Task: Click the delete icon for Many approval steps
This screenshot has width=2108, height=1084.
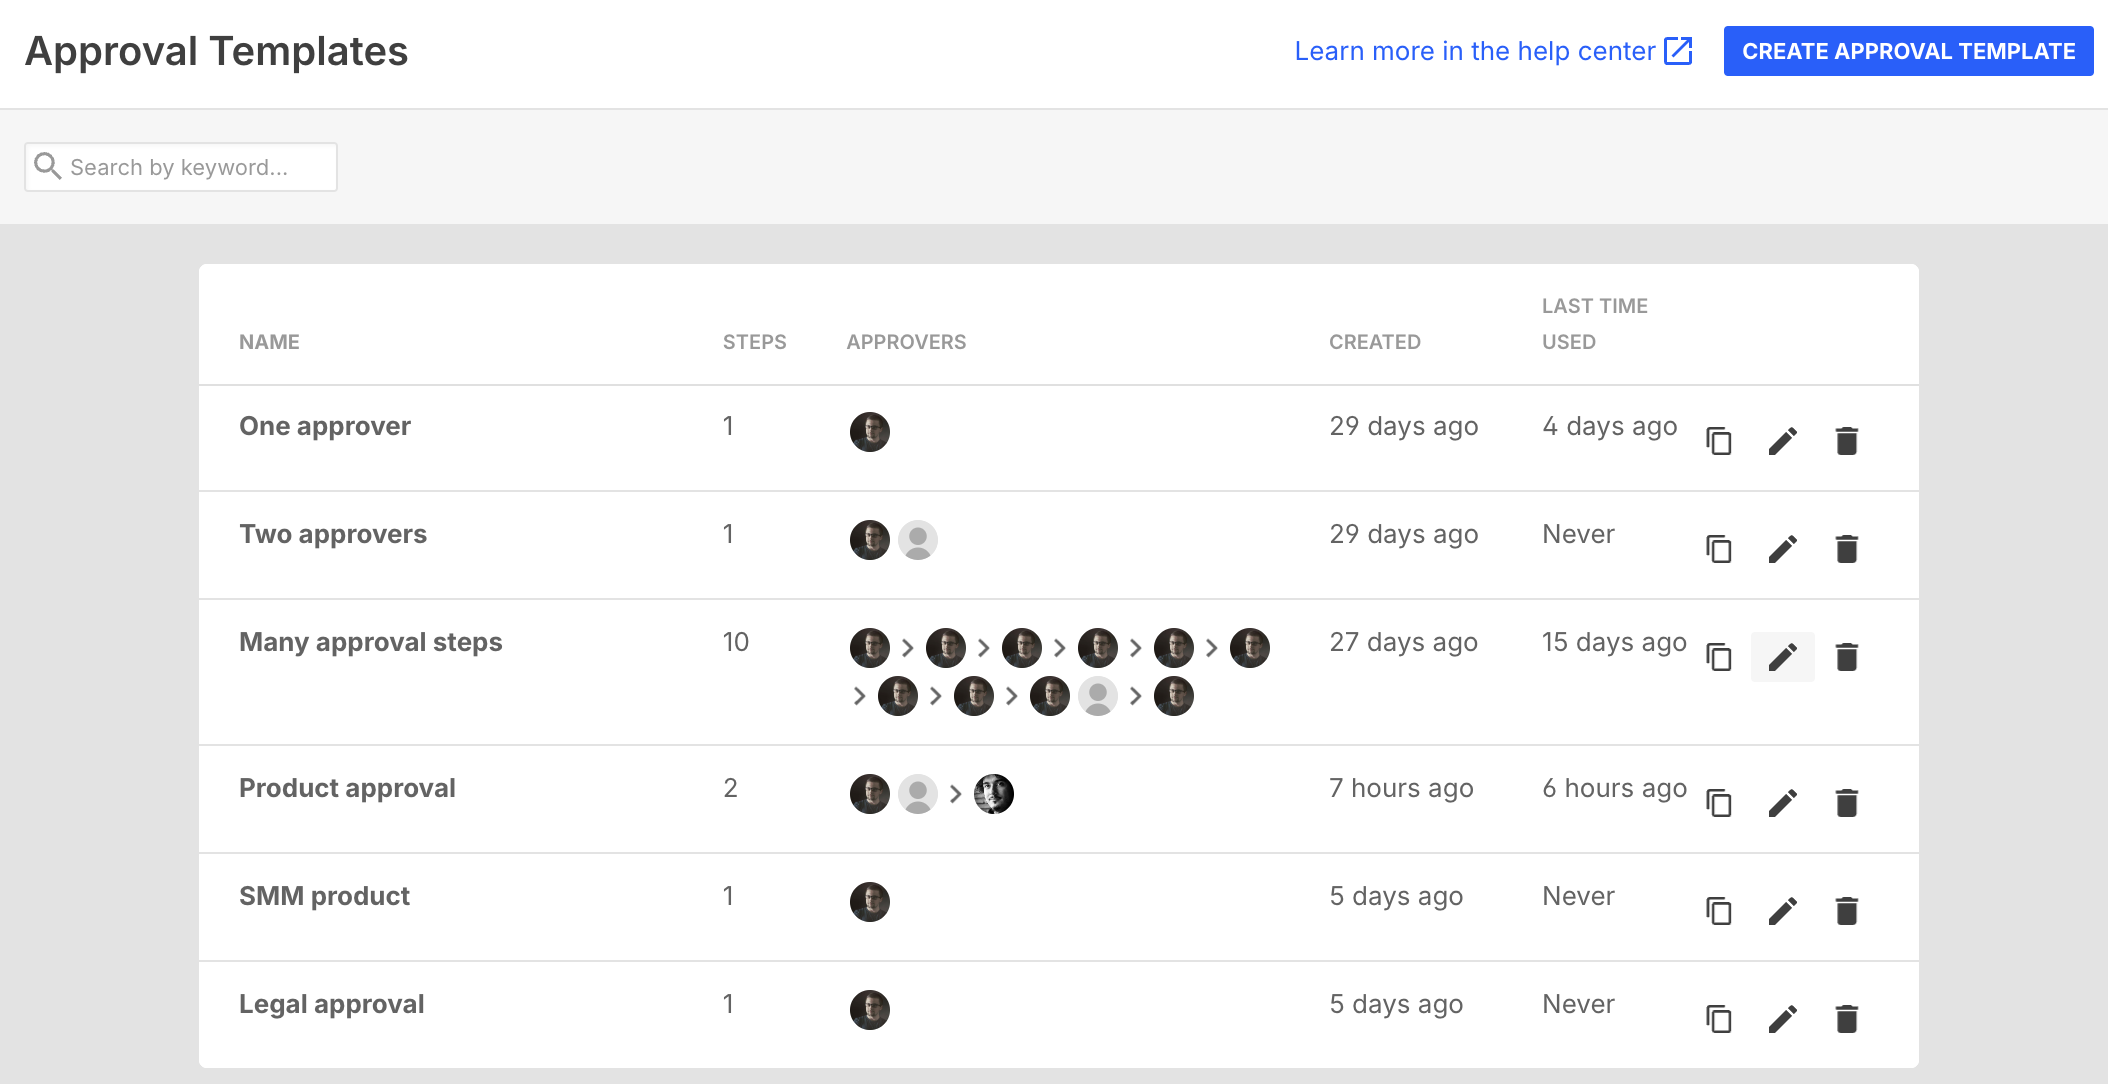Action: pos(1847,655)
